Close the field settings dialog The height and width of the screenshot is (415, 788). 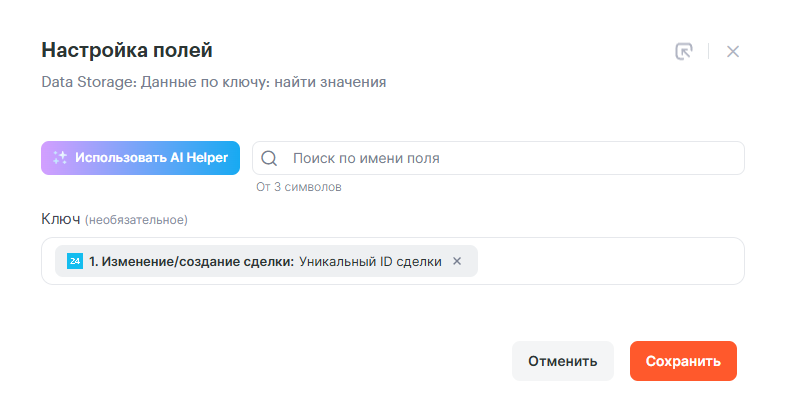[x=733, y=52]
